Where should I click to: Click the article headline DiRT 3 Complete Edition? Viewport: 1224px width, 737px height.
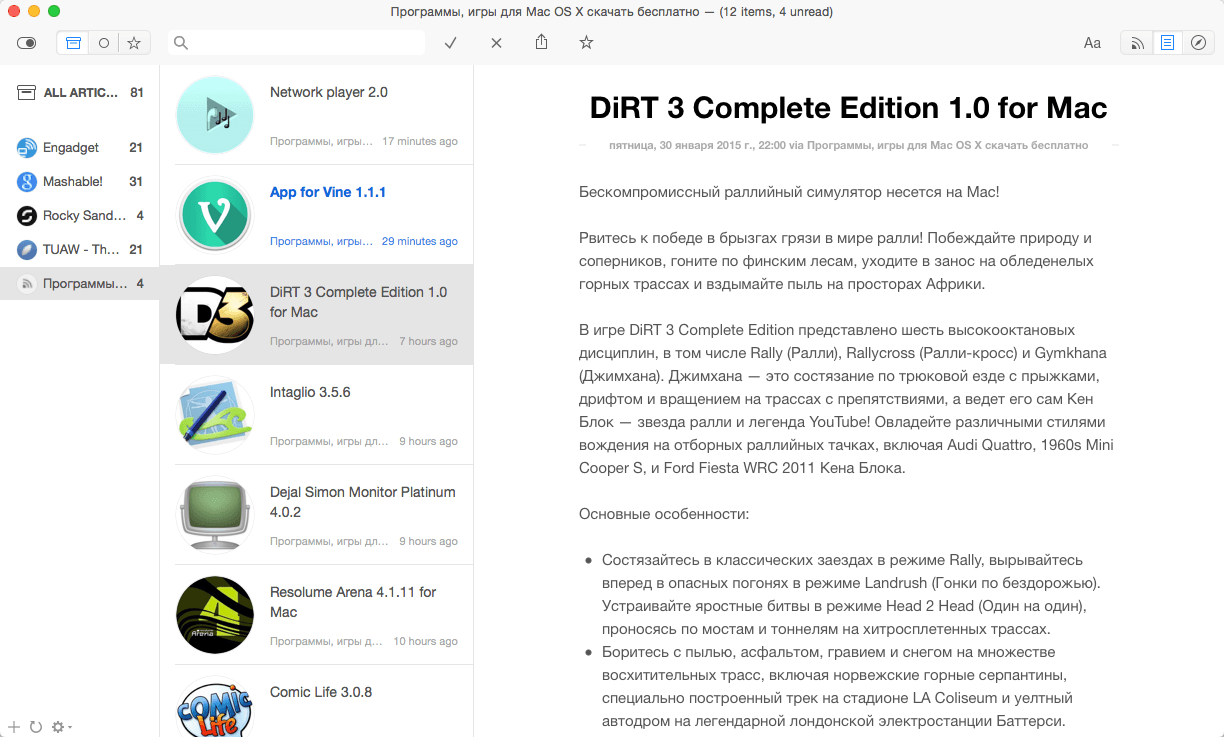848,108
